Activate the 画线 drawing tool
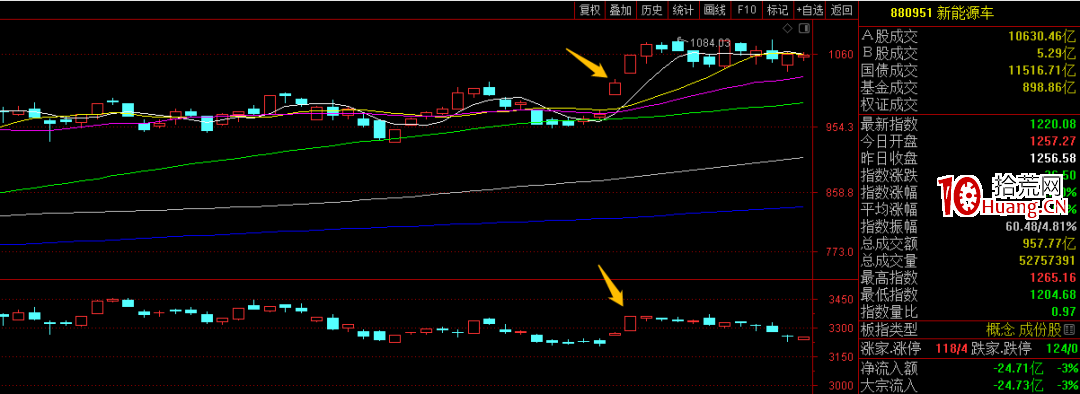The image size is (1080, 394). click(x=714, y=10)
